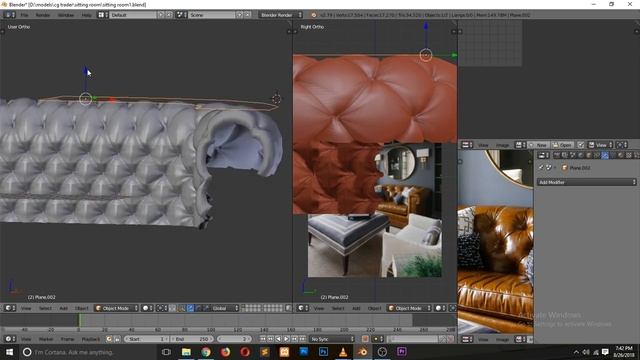Open left viewport Object menu
The width and height of the screenshot is (640, 360).
[x=81, y=308]
